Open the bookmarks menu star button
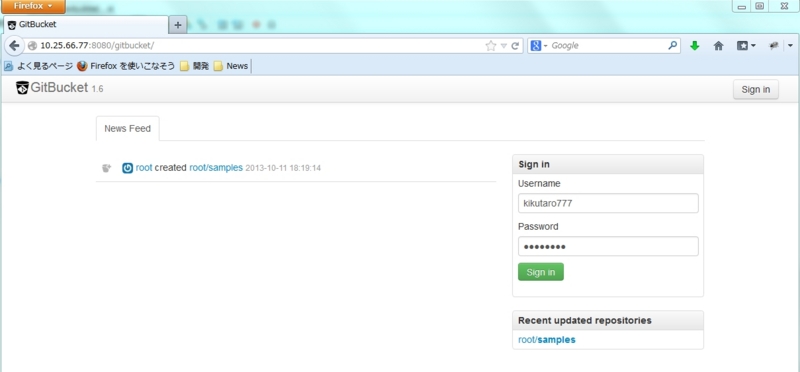 (x=746, y=46)
